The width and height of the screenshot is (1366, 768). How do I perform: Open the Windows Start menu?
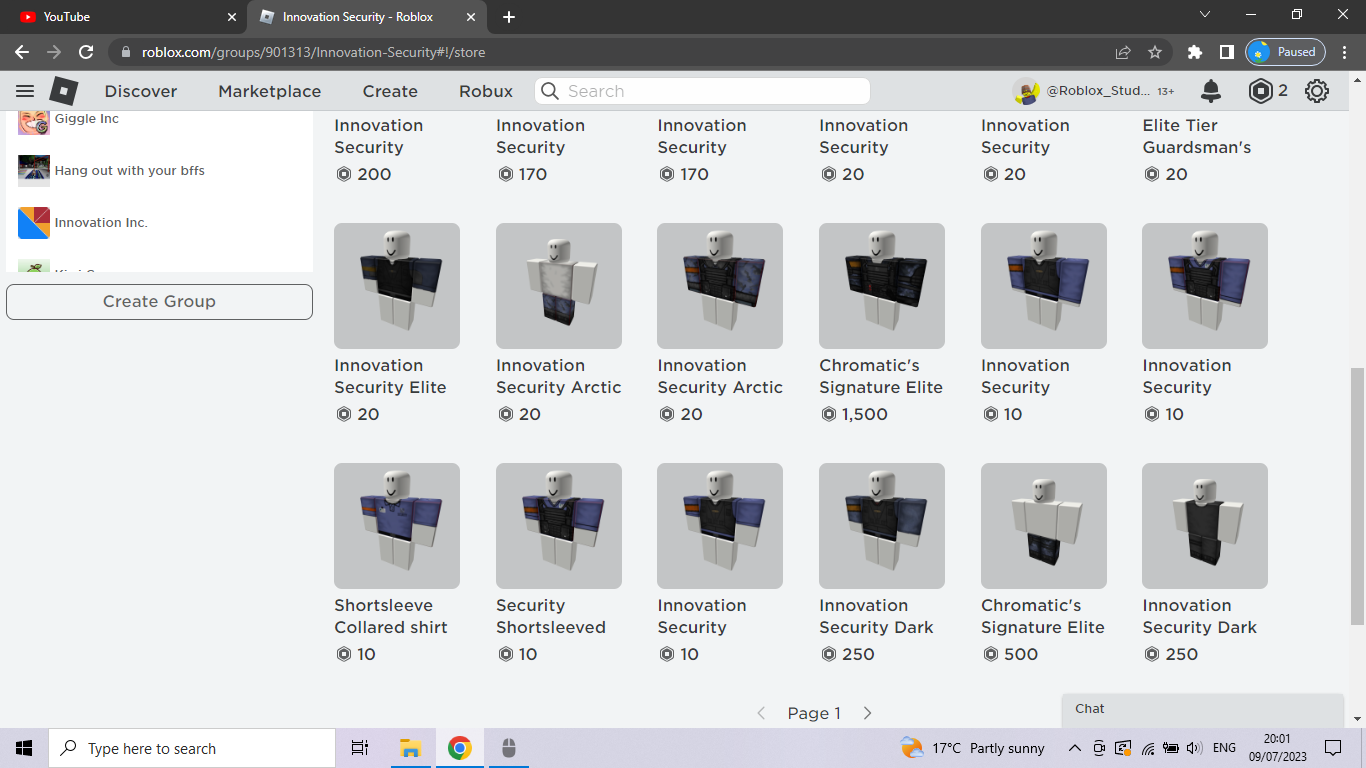point(24,748)
